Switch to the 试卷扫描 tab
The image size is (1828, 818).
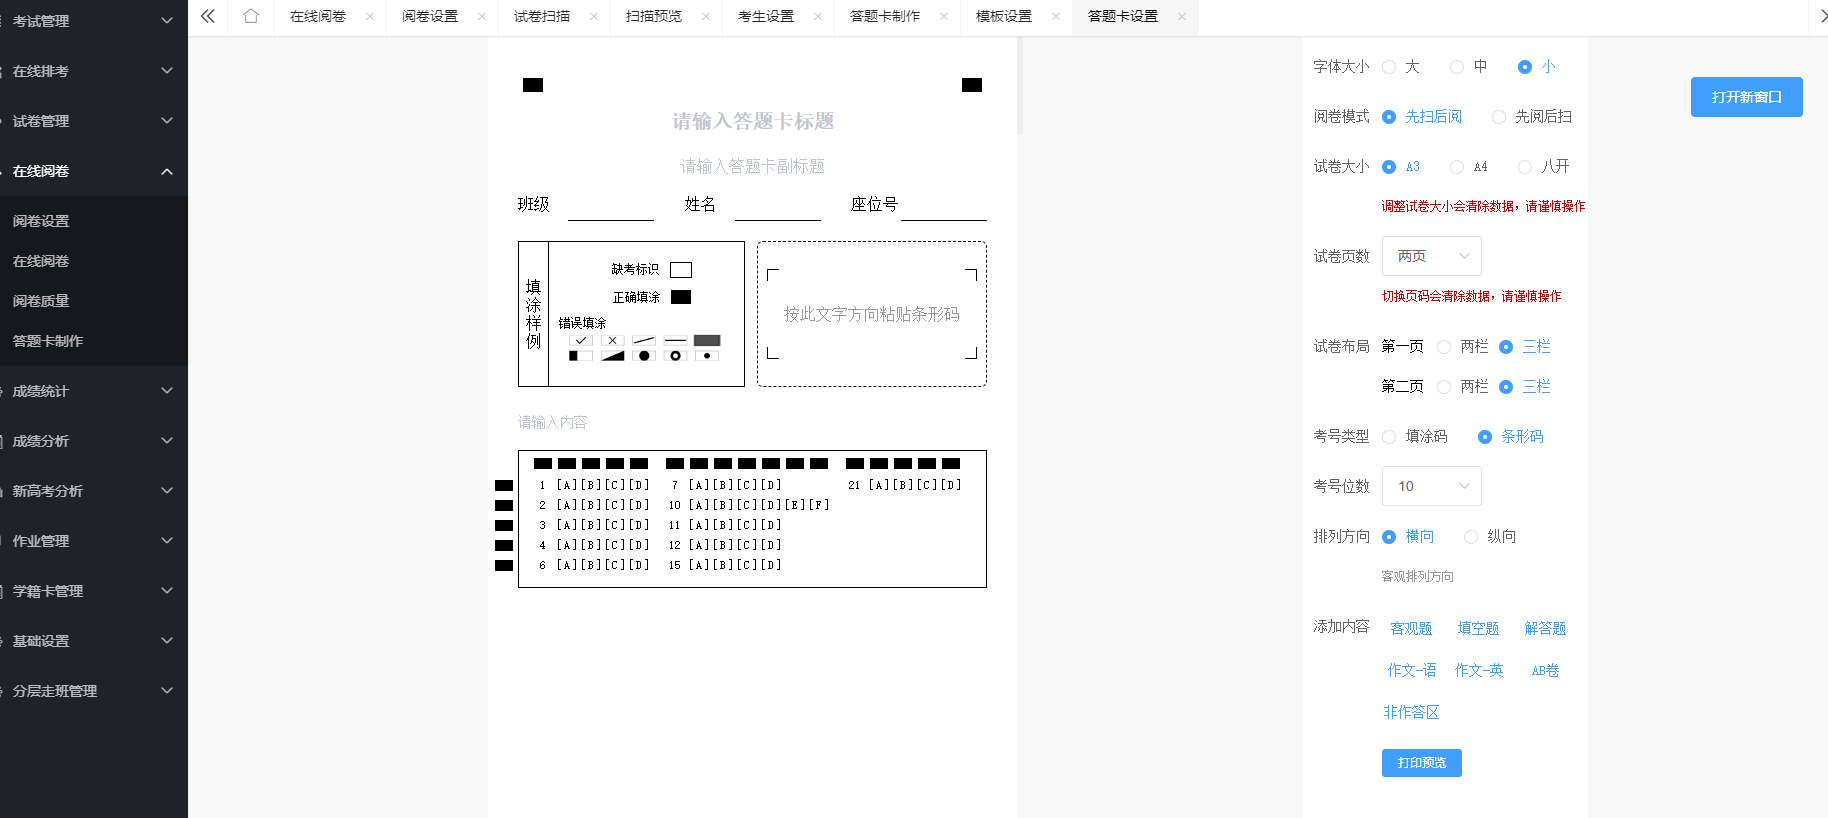click(x=542, y=16)
